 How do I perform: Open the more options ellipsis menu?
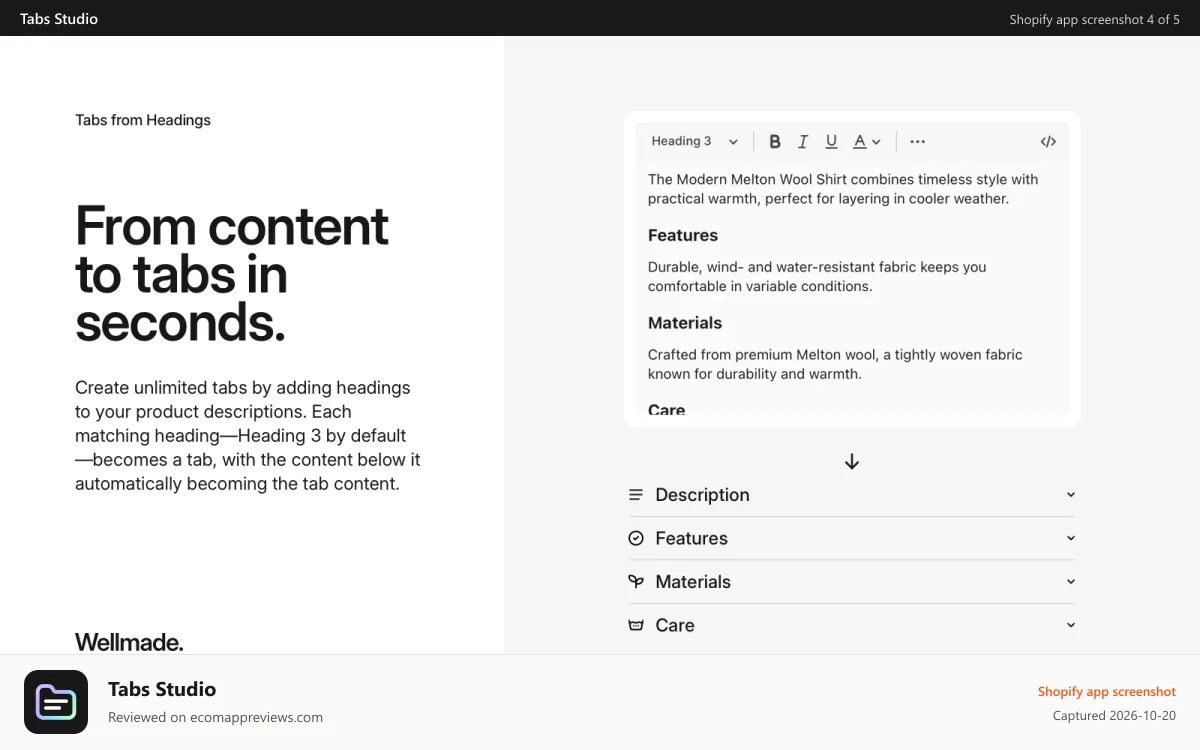[x=918, y=142]
